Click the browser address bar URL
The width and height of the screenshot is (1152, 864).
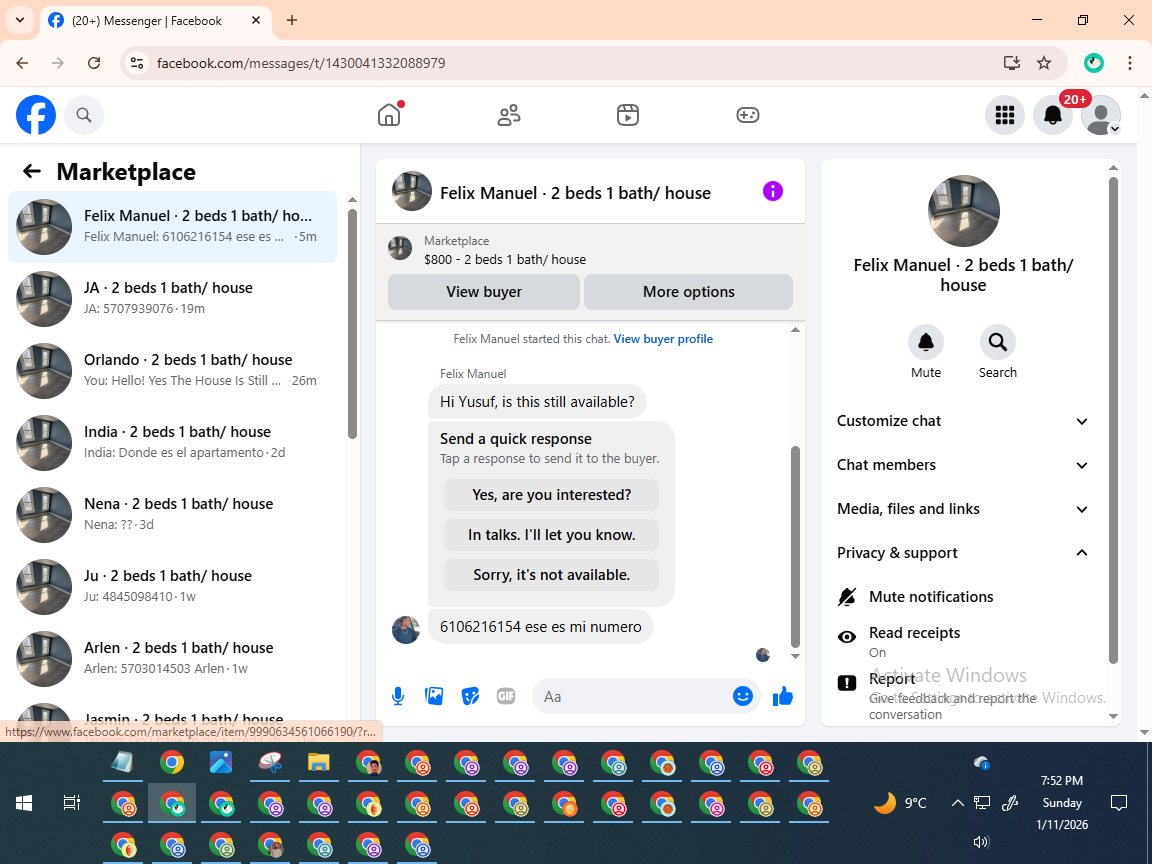point(301,63)
